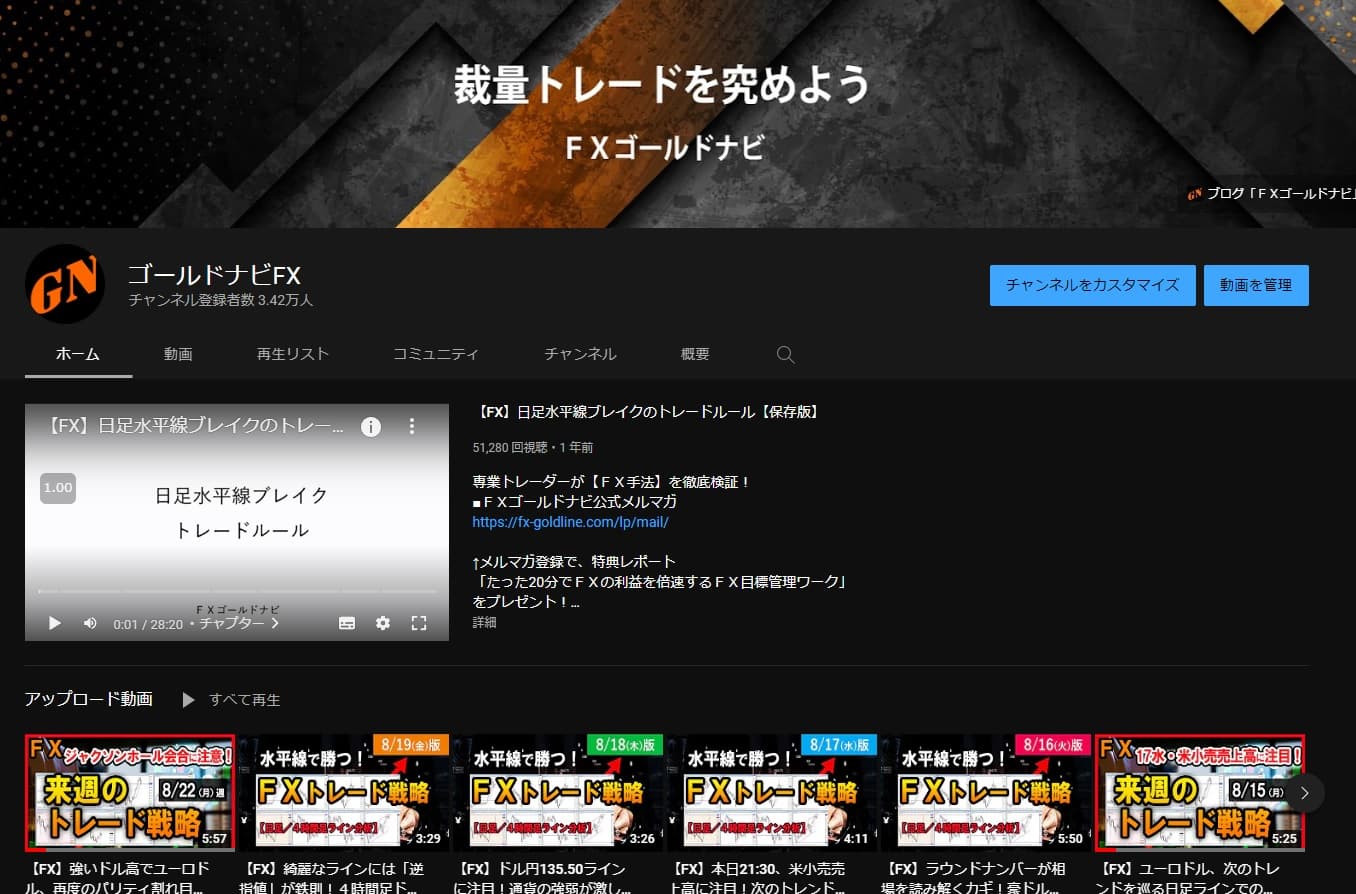The width and height of the screenshot is (1356, 894).
Task: Open the 再生リスト tab
Action: click(292, 354)
